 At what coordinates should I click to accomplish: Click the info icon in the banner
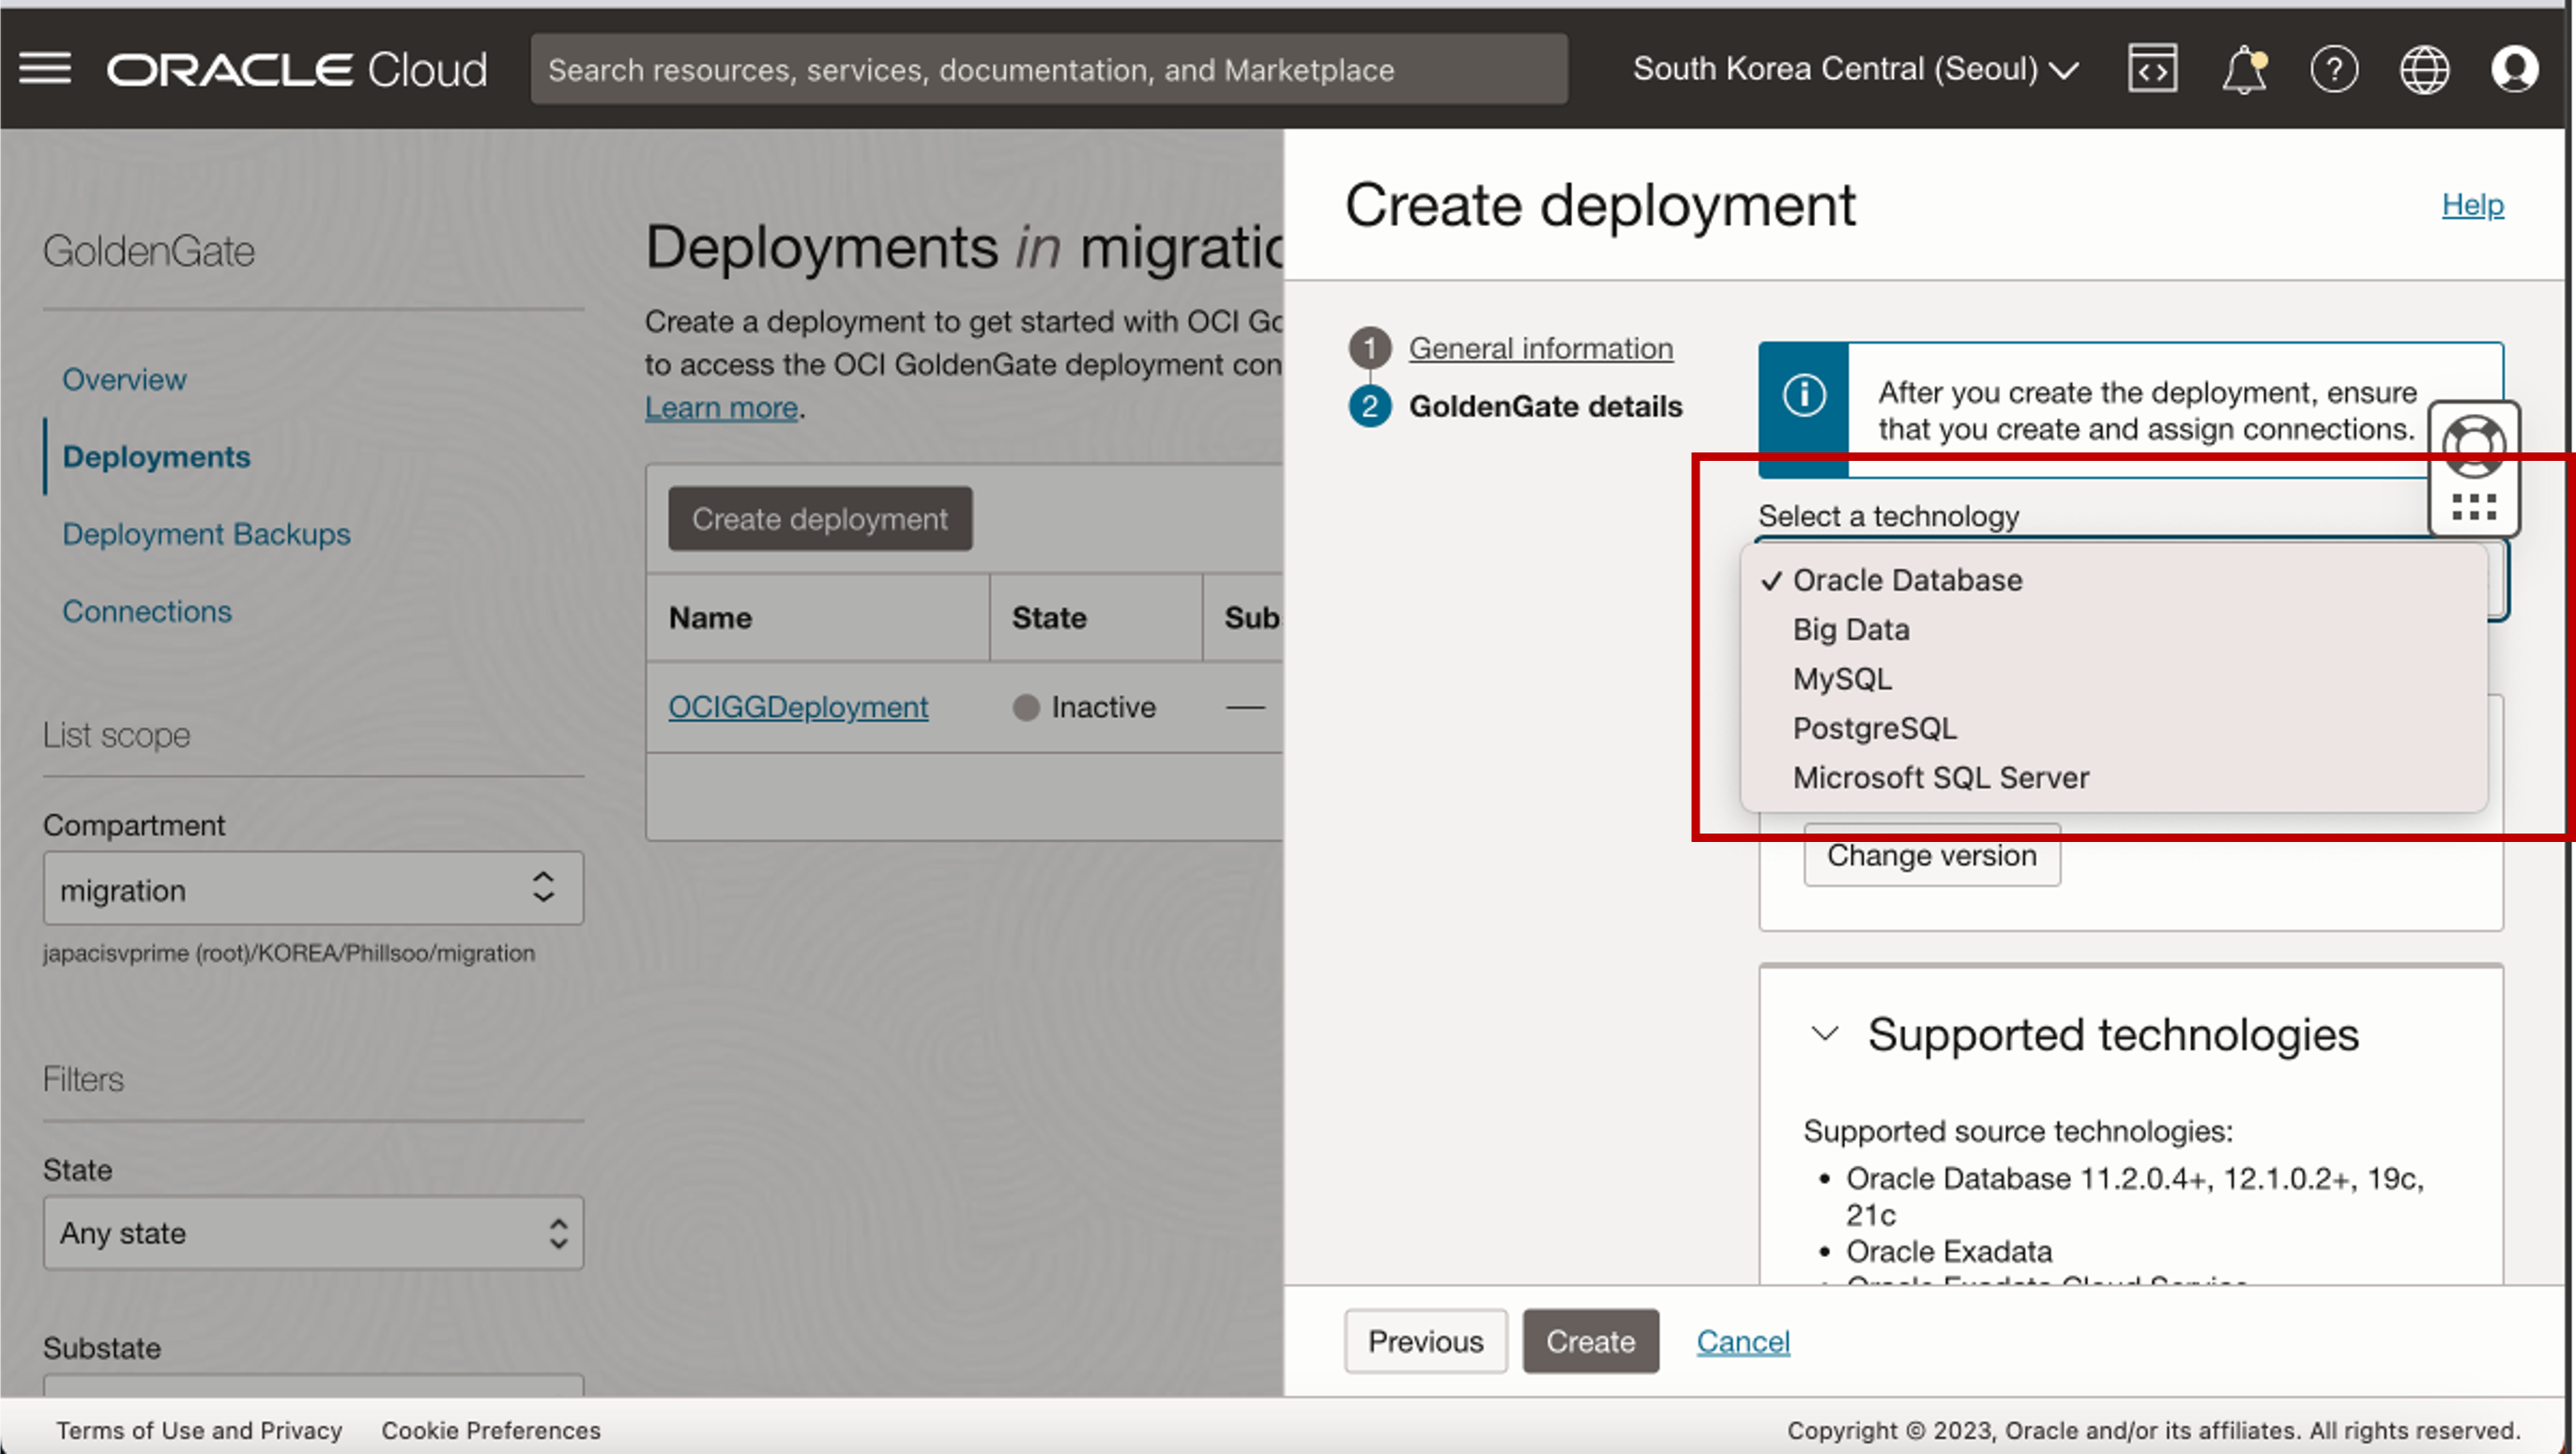pyautogui.click(x=1804, y=394)
